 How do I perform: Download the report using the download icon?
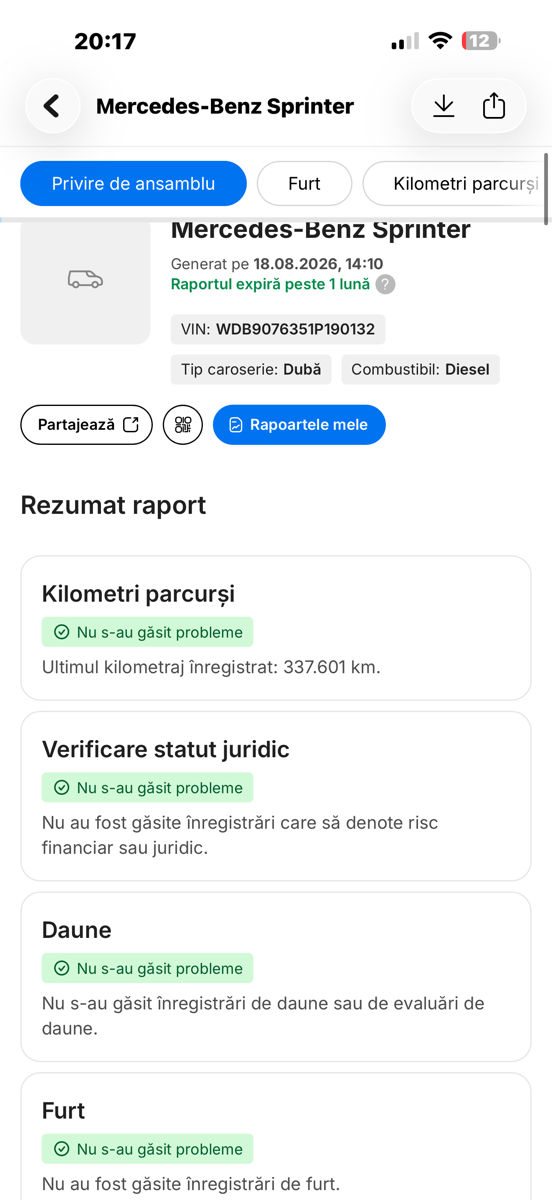[444, 106]
